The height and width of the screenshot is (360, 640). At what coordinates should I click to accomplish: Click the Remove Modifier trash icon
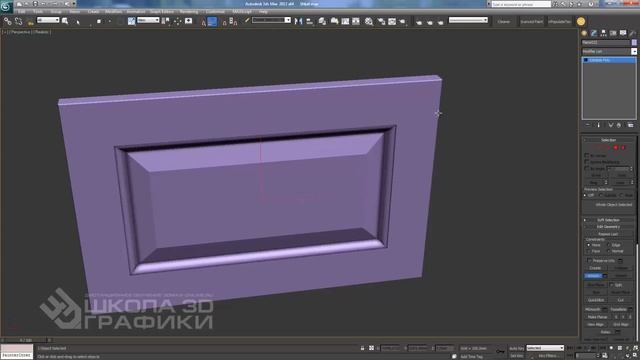(x=619, y=125)
